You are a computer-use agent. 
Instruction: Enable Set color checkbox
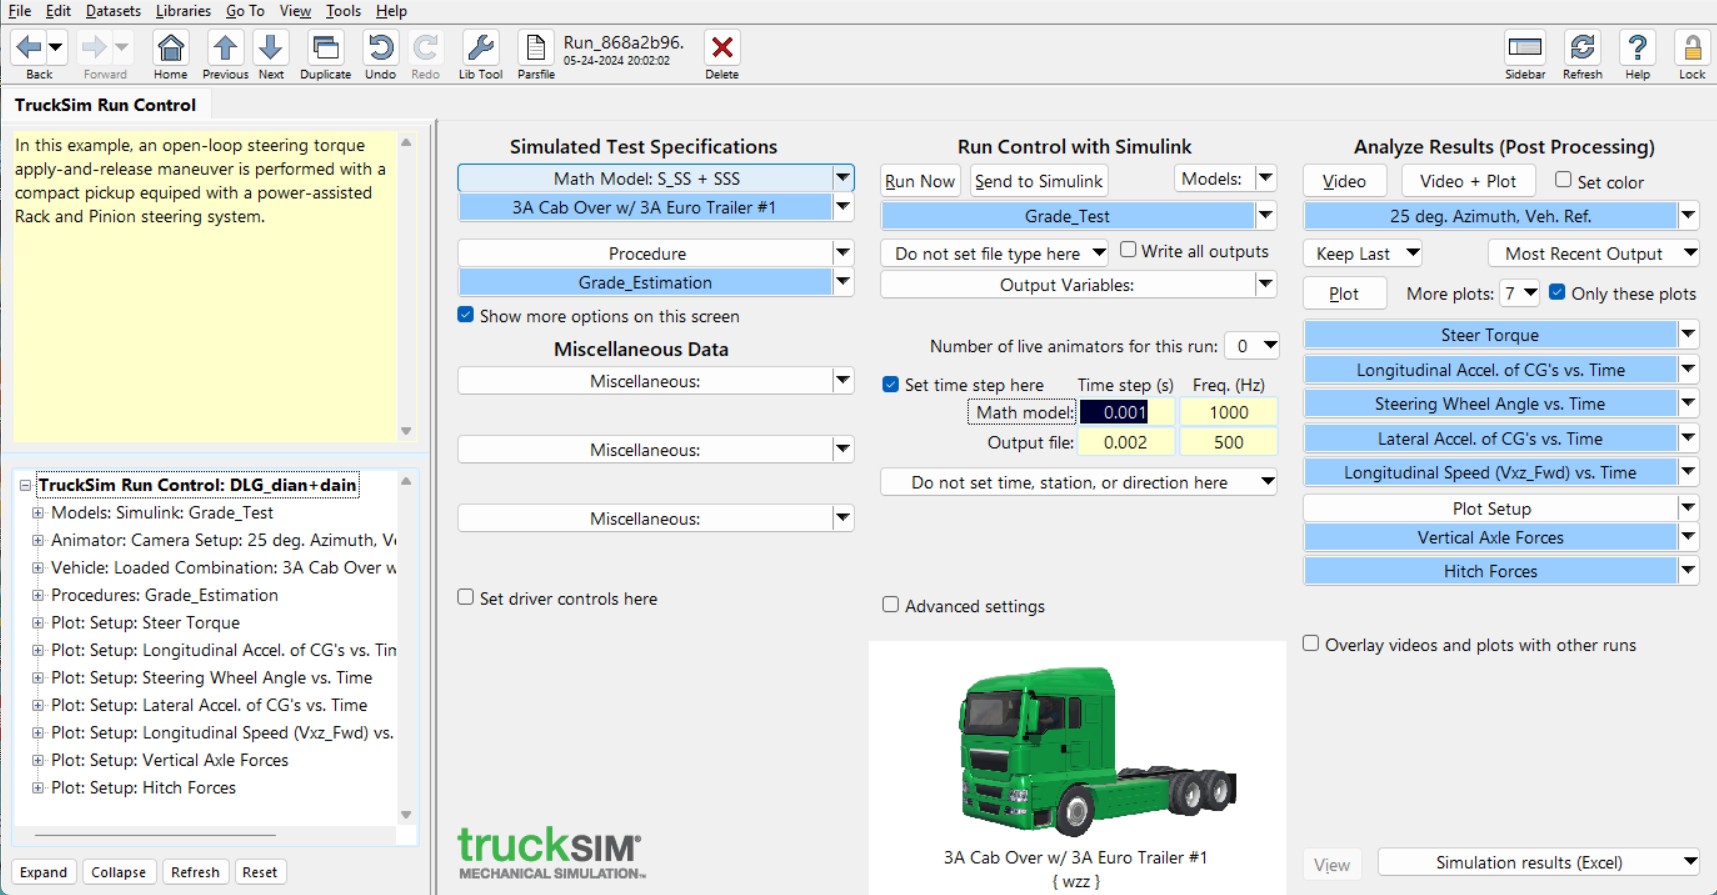pyautogui.click(x=1563, y=180)
